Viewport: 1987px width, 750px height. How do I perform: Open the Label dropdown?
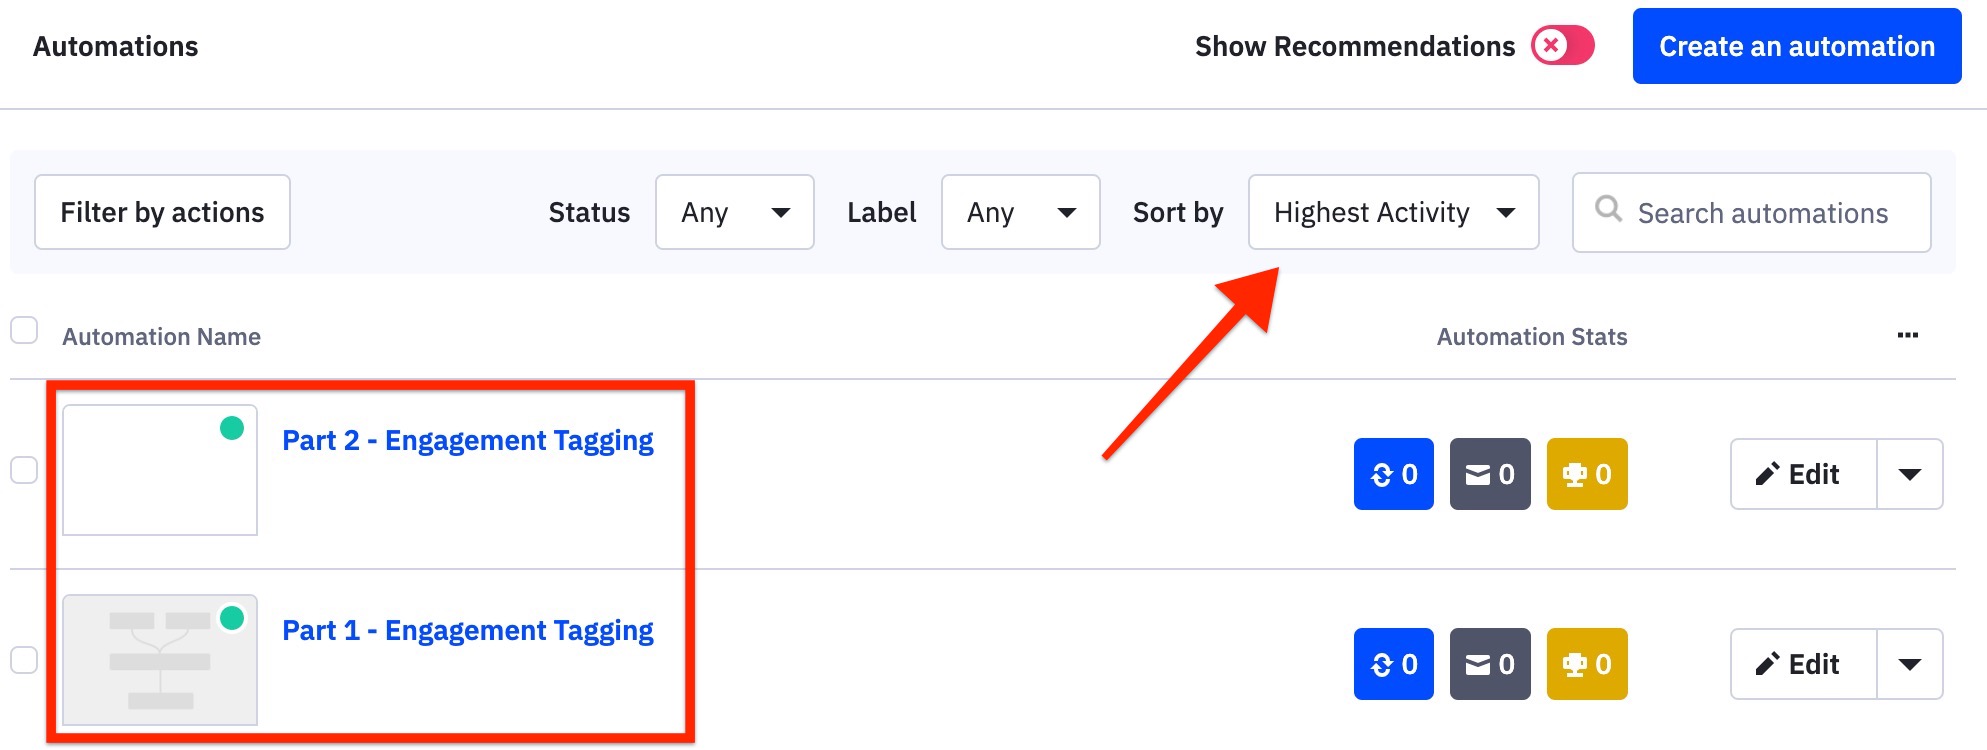[1021, 212]
